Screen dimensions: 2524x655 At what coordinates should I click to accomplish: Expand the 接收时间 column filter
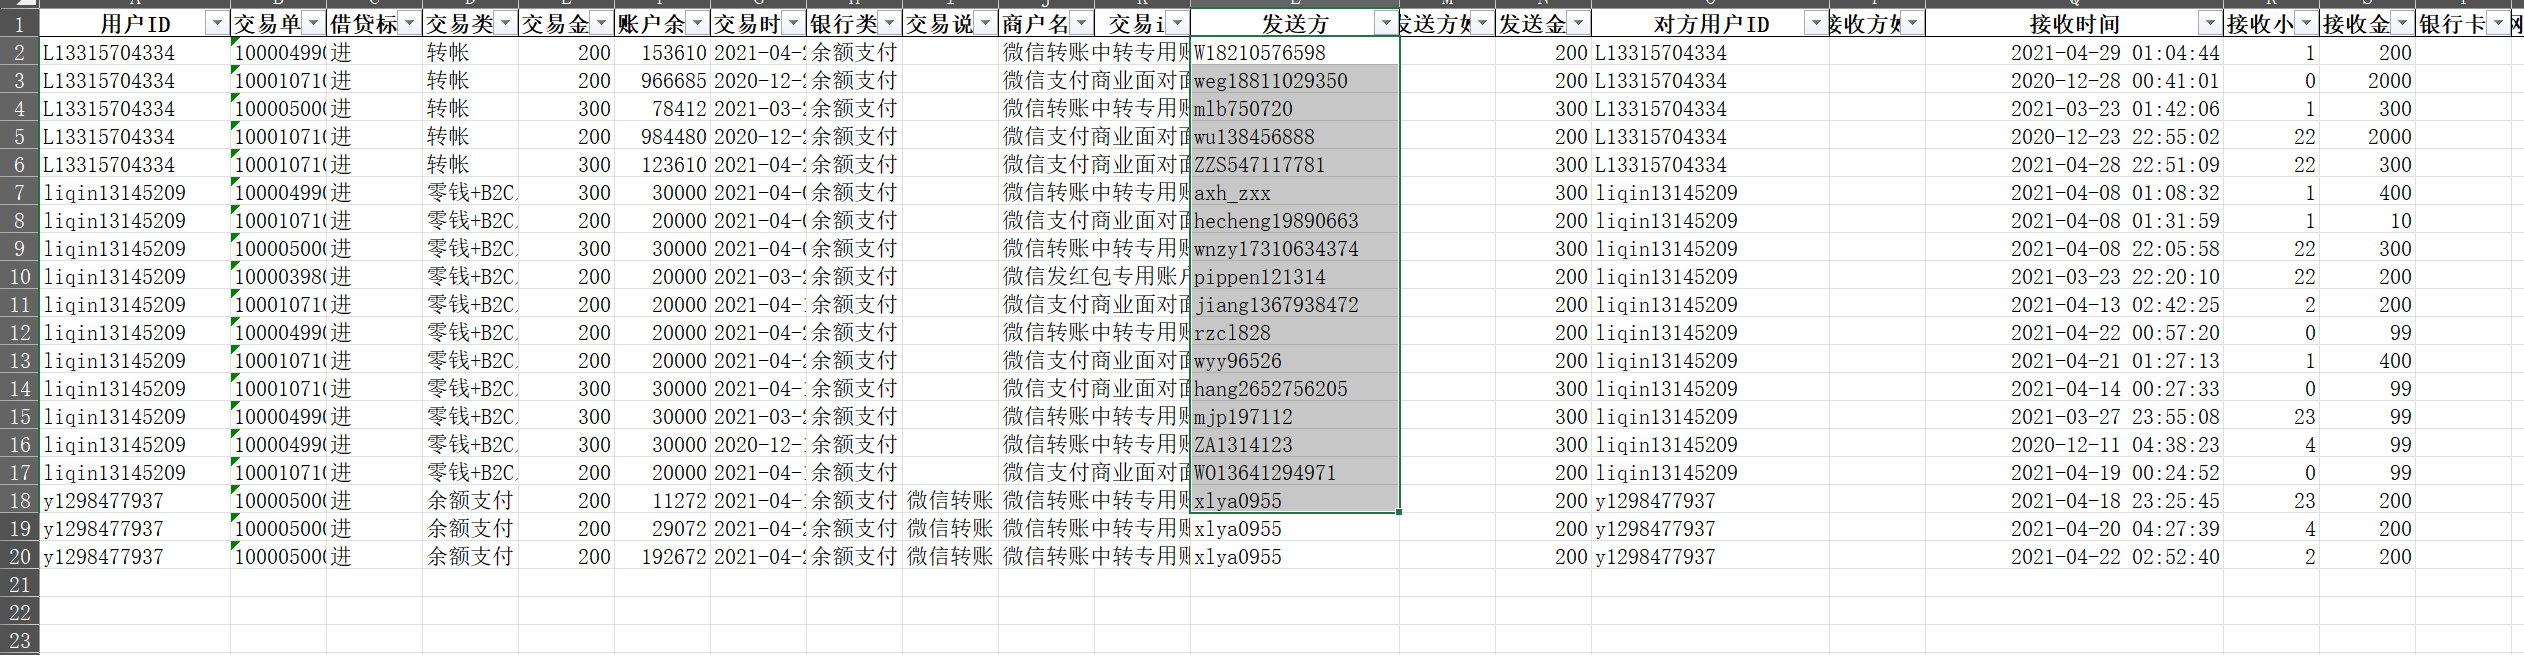pyautogui.click(x=2210, y=23)
